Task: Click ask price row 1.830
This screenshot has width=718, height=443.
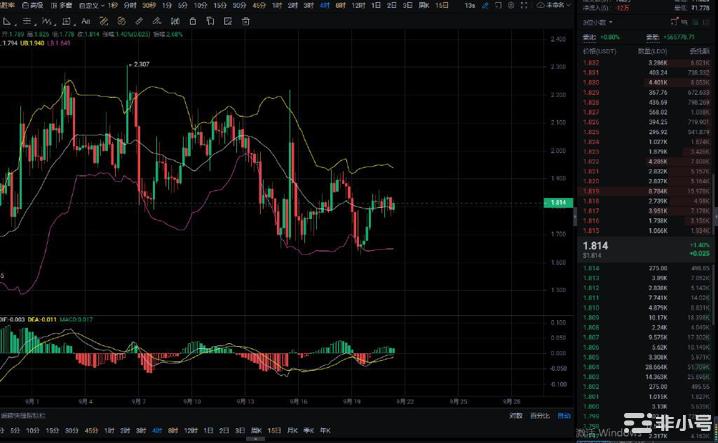Action: pos(646,82)
